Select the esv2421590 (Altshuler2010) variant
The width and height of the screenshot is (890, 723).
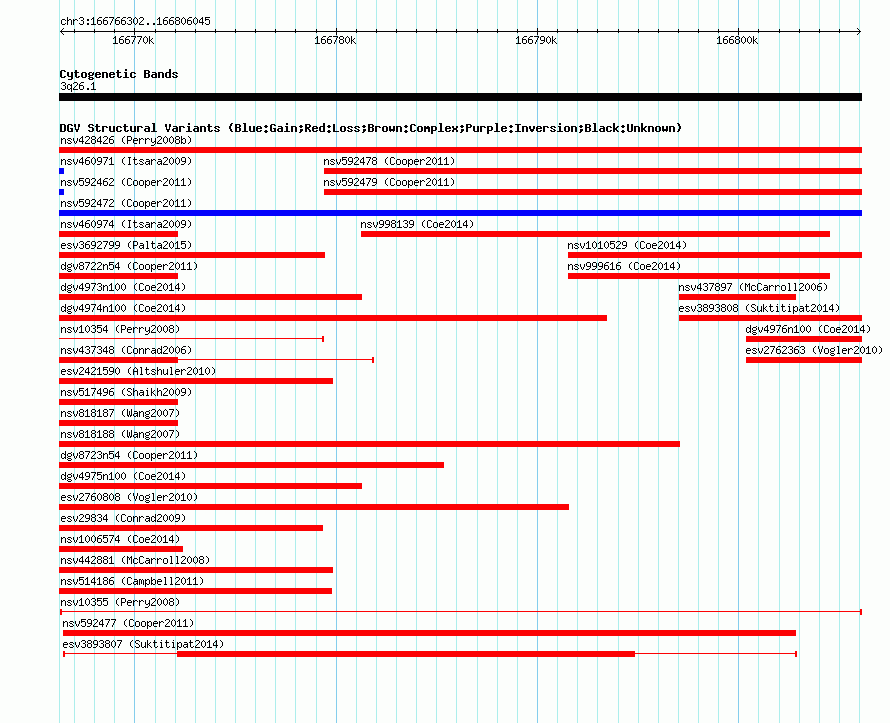pos(138,371)
